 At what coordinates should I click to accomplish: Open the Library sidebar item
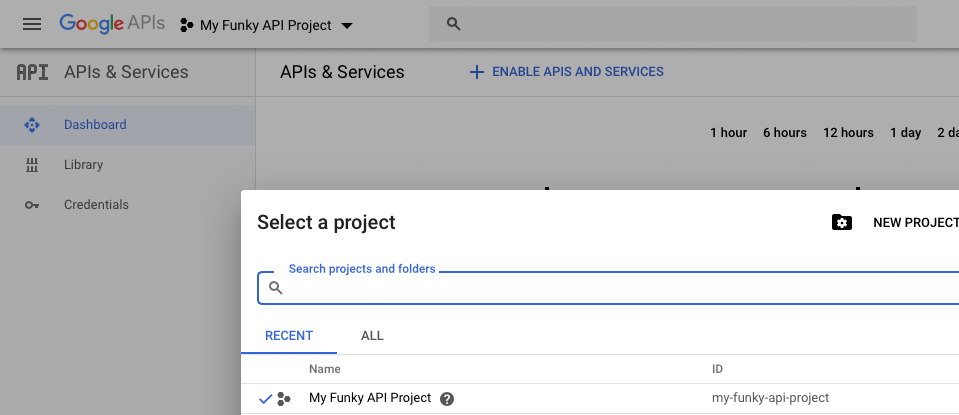(x=127, y=165)
